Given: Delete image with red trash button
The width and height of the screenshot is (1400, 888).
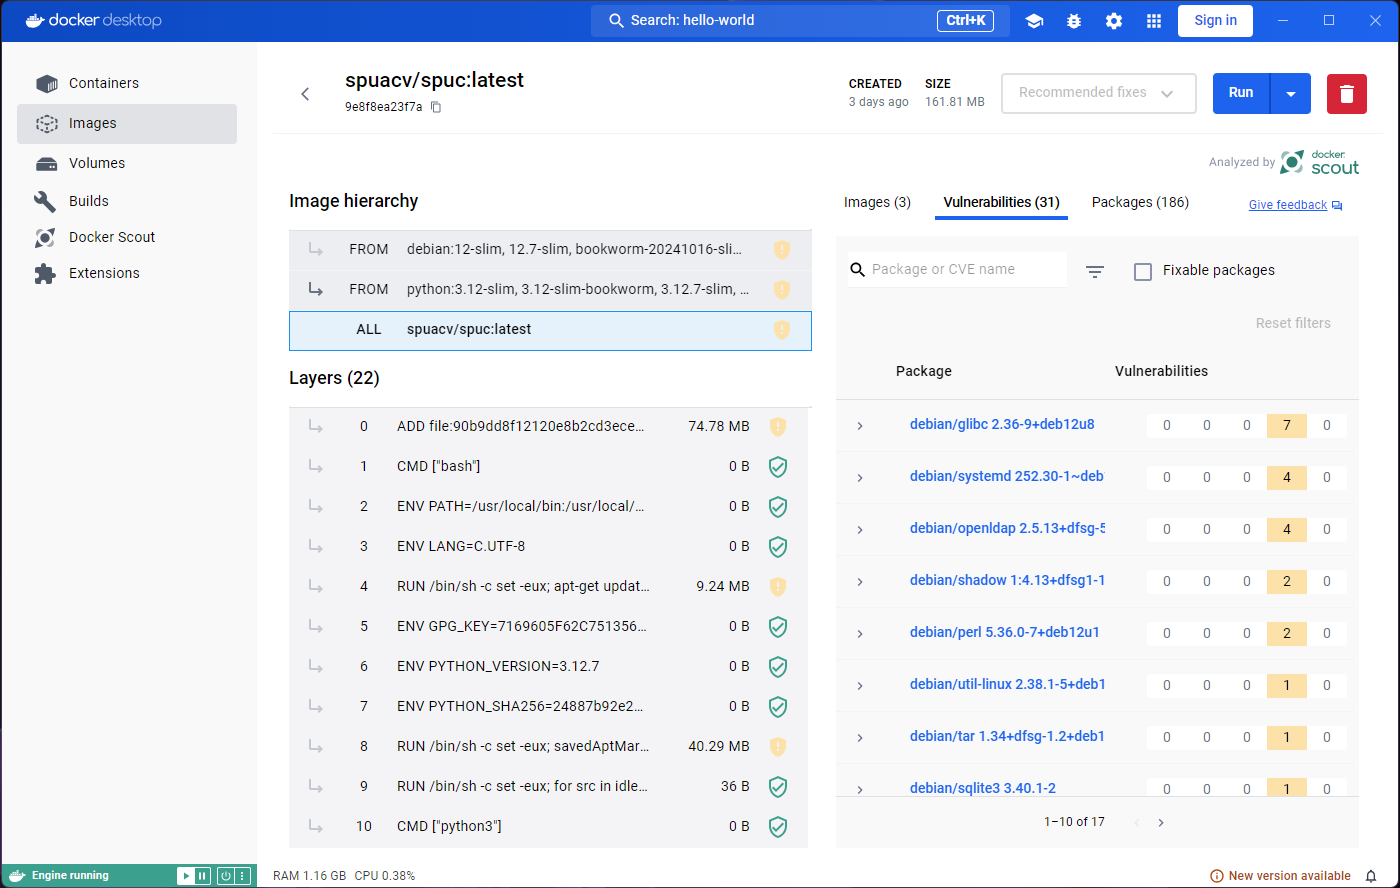Looking at the screenshot, I should 1347,93.
